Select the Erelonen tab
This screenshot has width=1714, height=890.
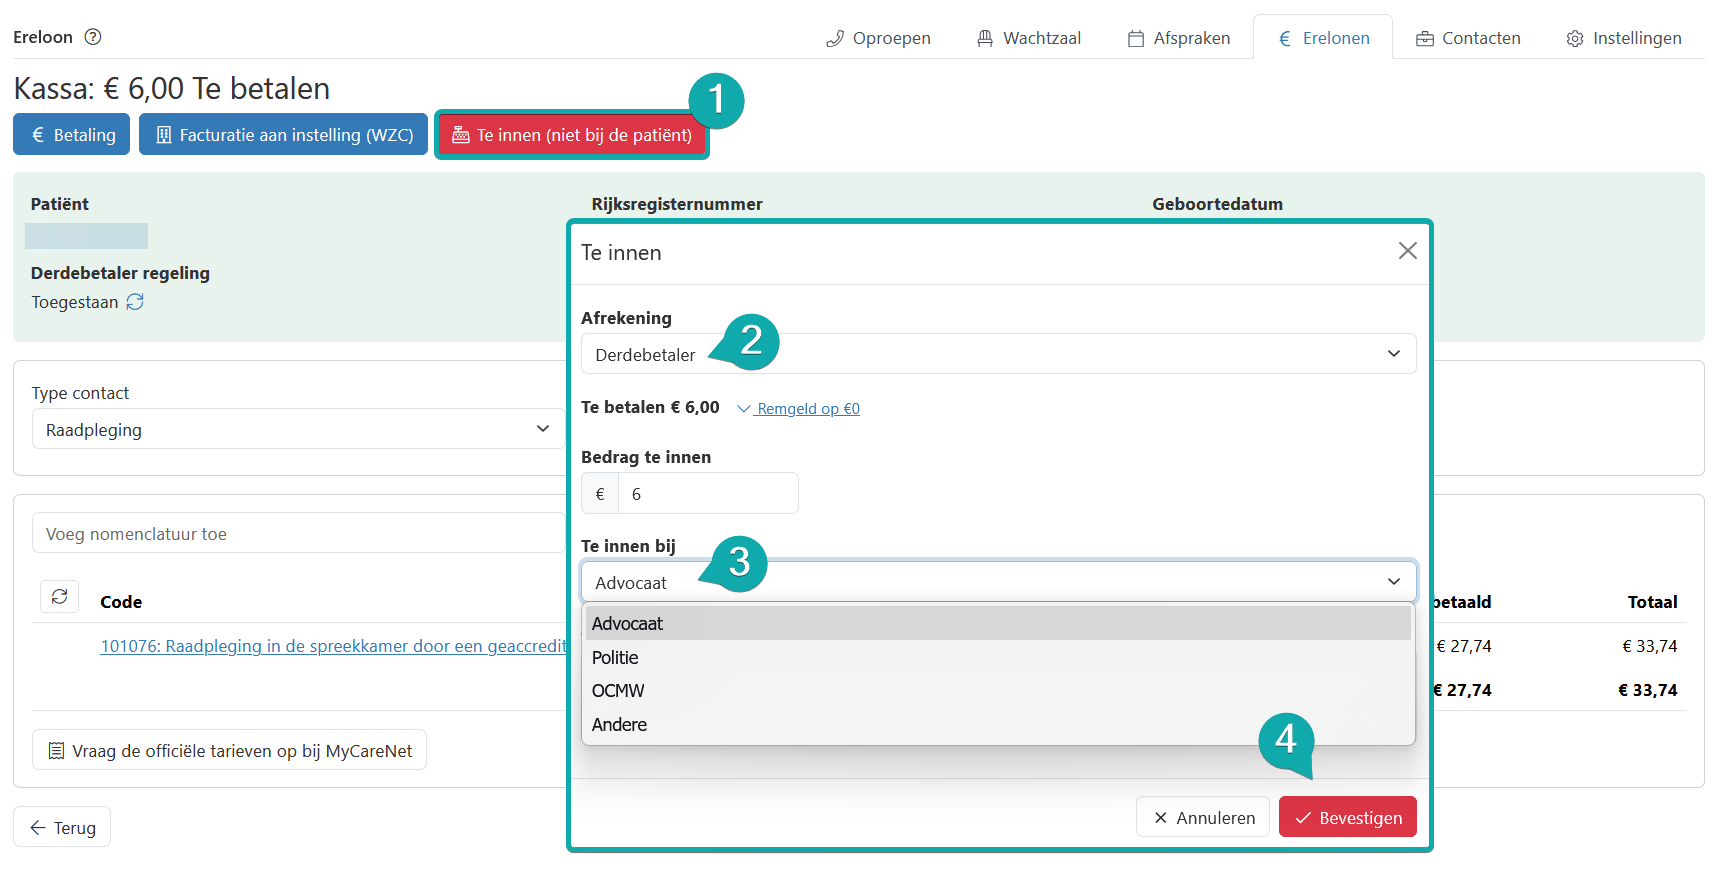click(1323, 38)
